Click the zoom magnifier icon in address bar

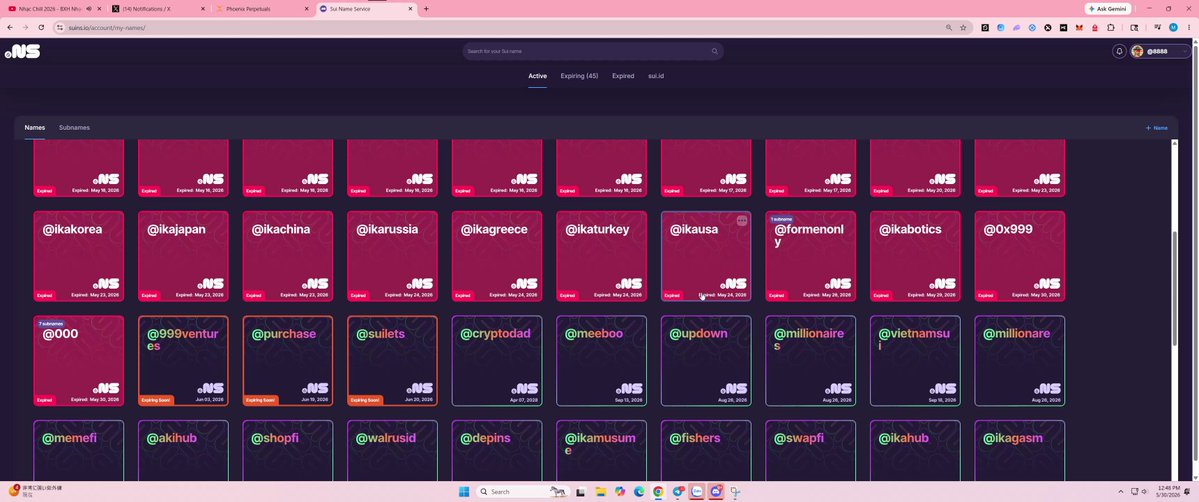[x=949, y=28]
